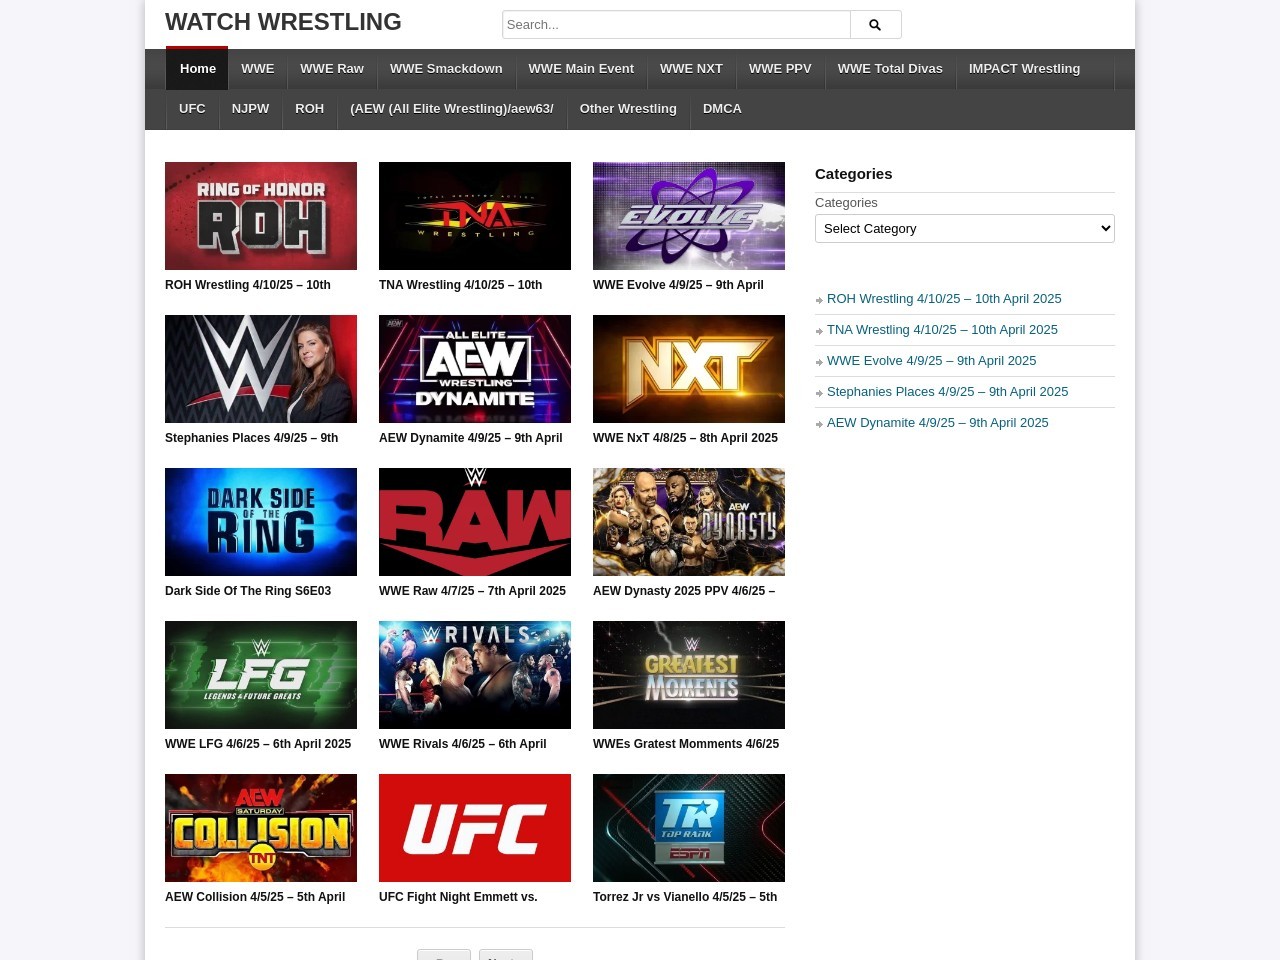This screenshot has width=1280, height=960.
Task: Open the UFC menu item
Action: [x=192, y=109]
